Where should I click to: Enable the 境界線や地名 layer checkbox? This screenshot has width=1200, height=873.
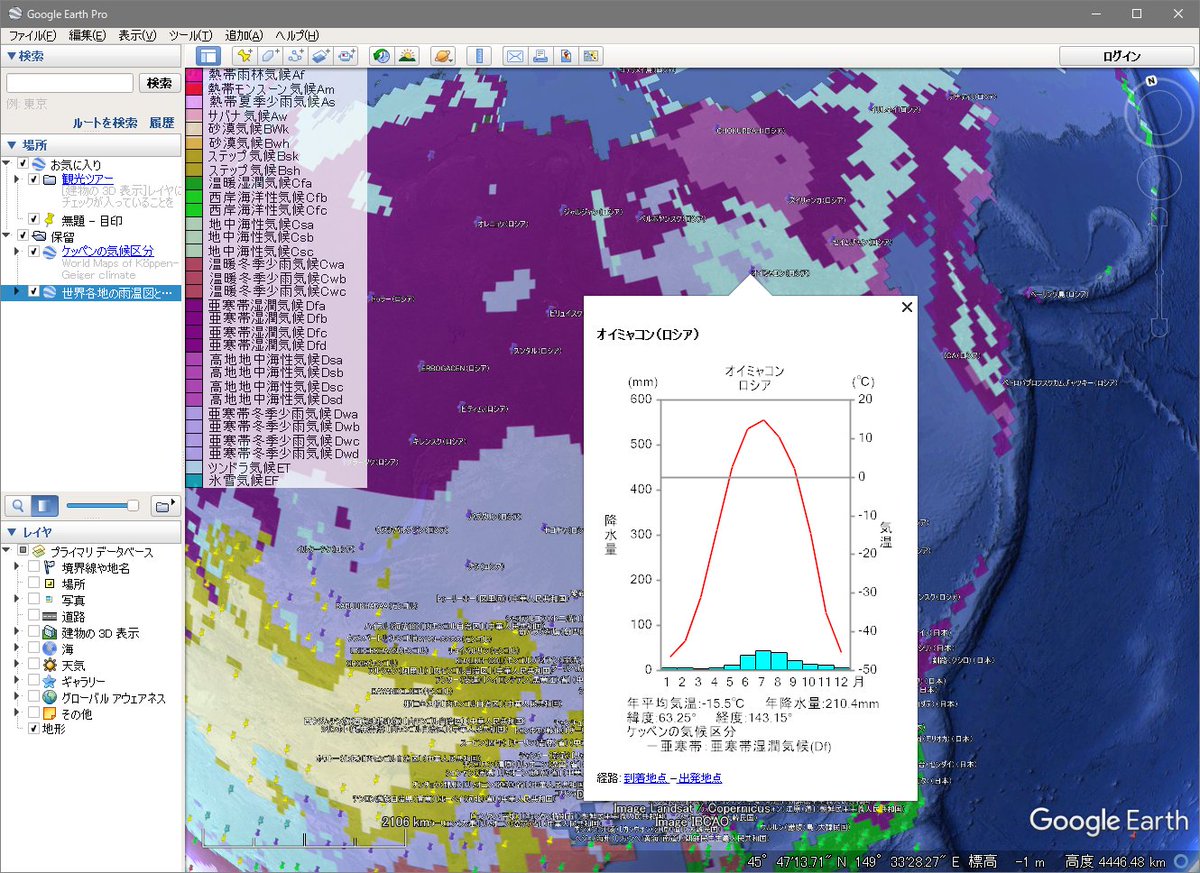[x=34, y=568]
